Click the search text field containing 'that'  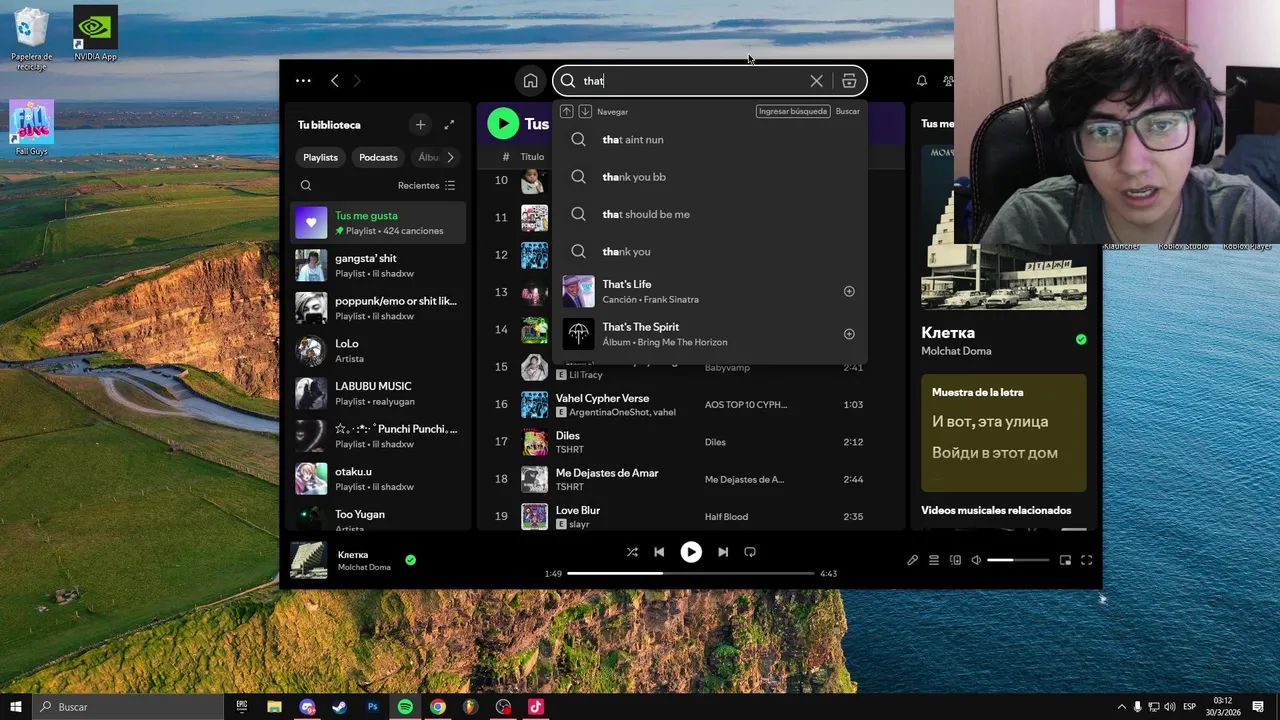[x=692, y=81]
